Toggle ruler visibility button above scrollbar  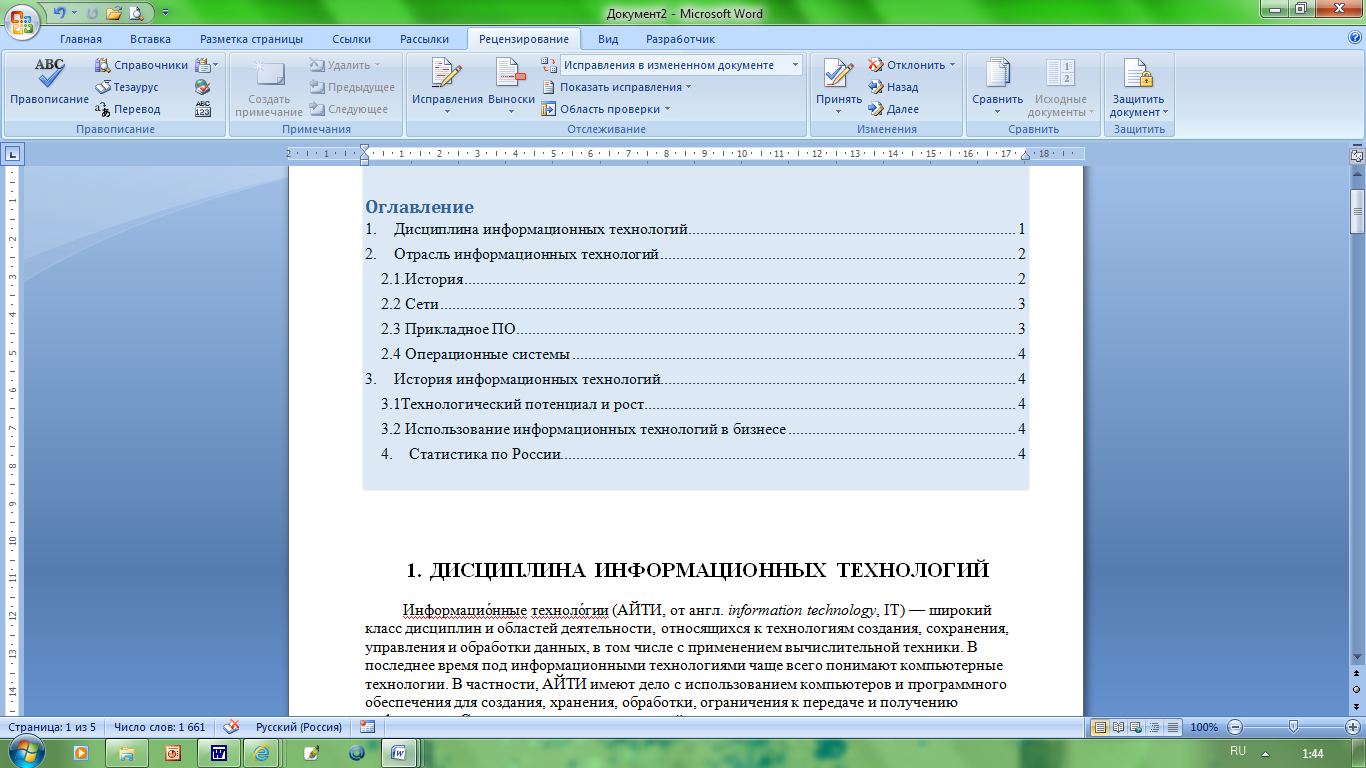click(1357, 155)
